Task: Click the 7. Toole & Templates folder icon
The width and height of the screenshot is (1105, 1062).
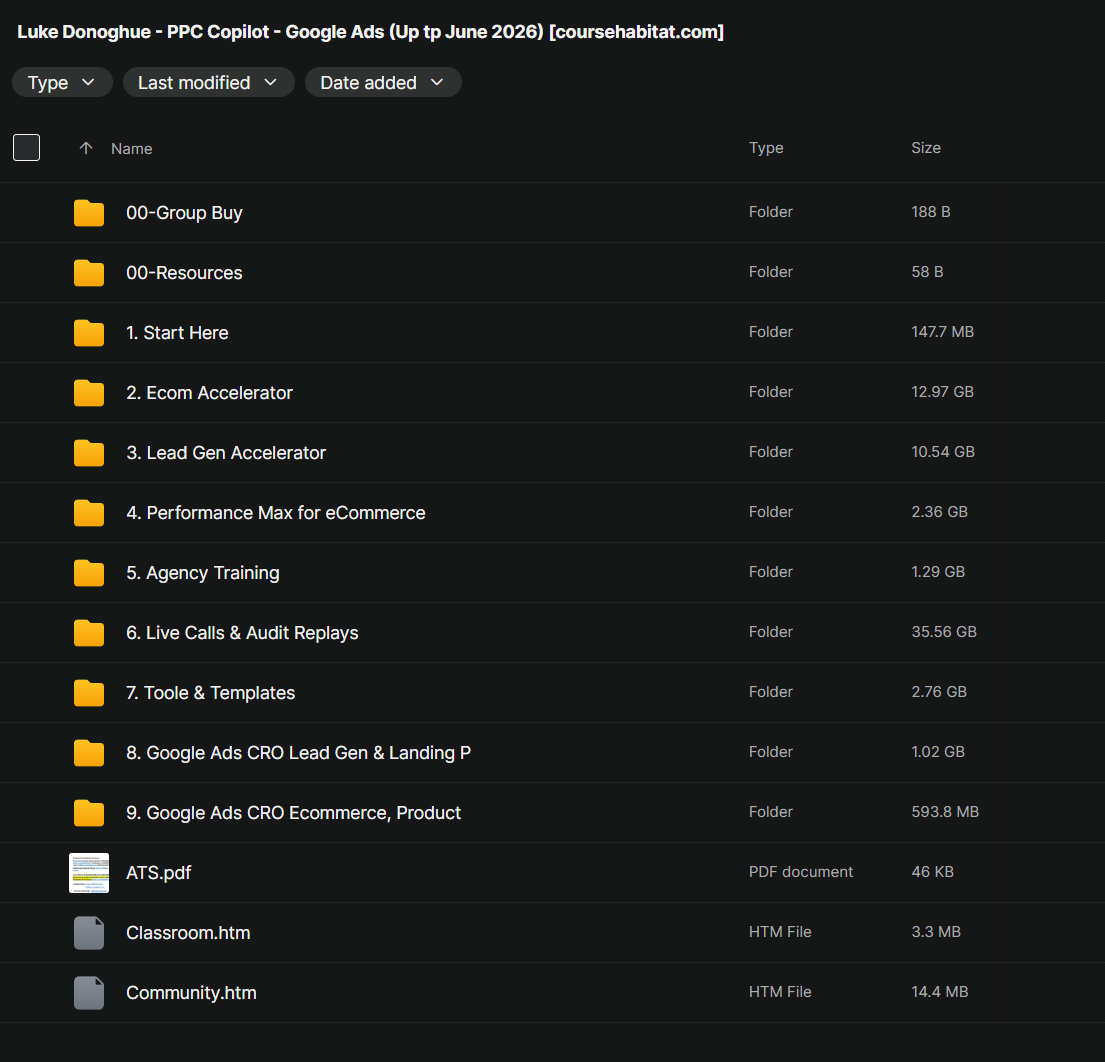Action: pyautogui.click(x=89, y=692)
